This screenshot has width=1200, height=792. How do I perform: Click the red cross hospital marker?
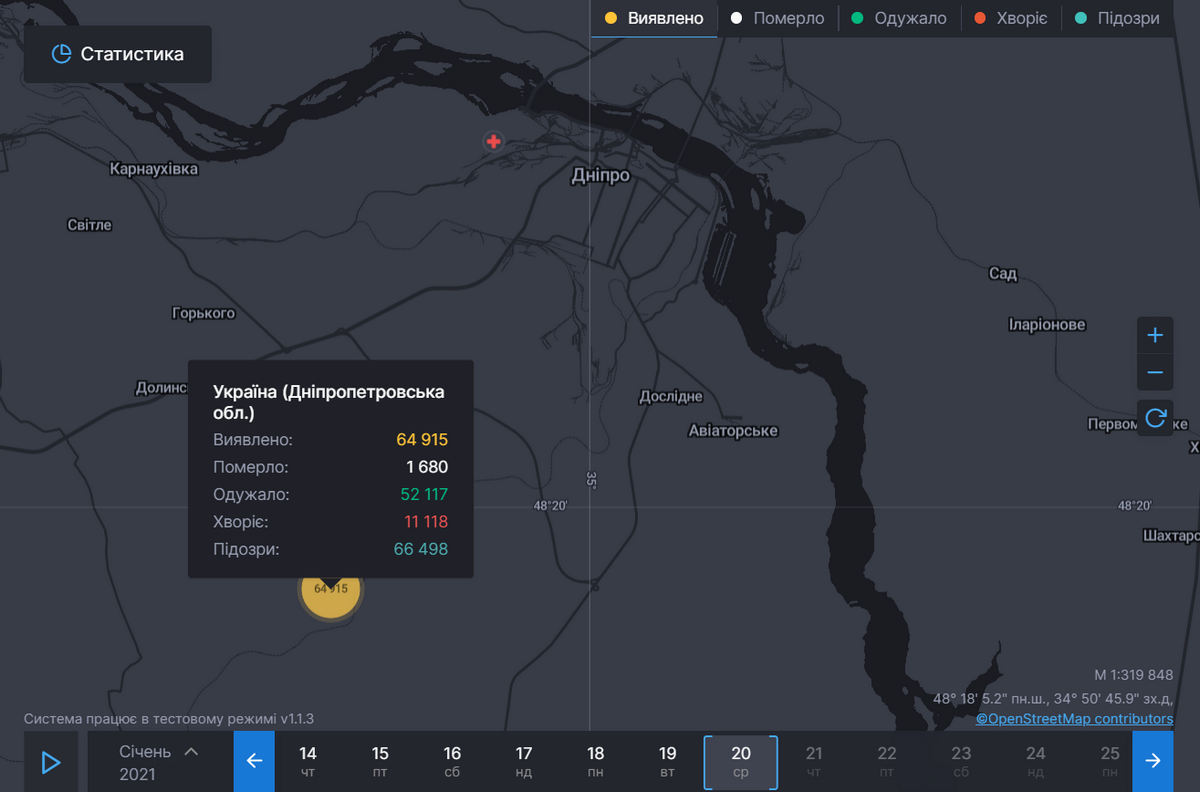493,142
